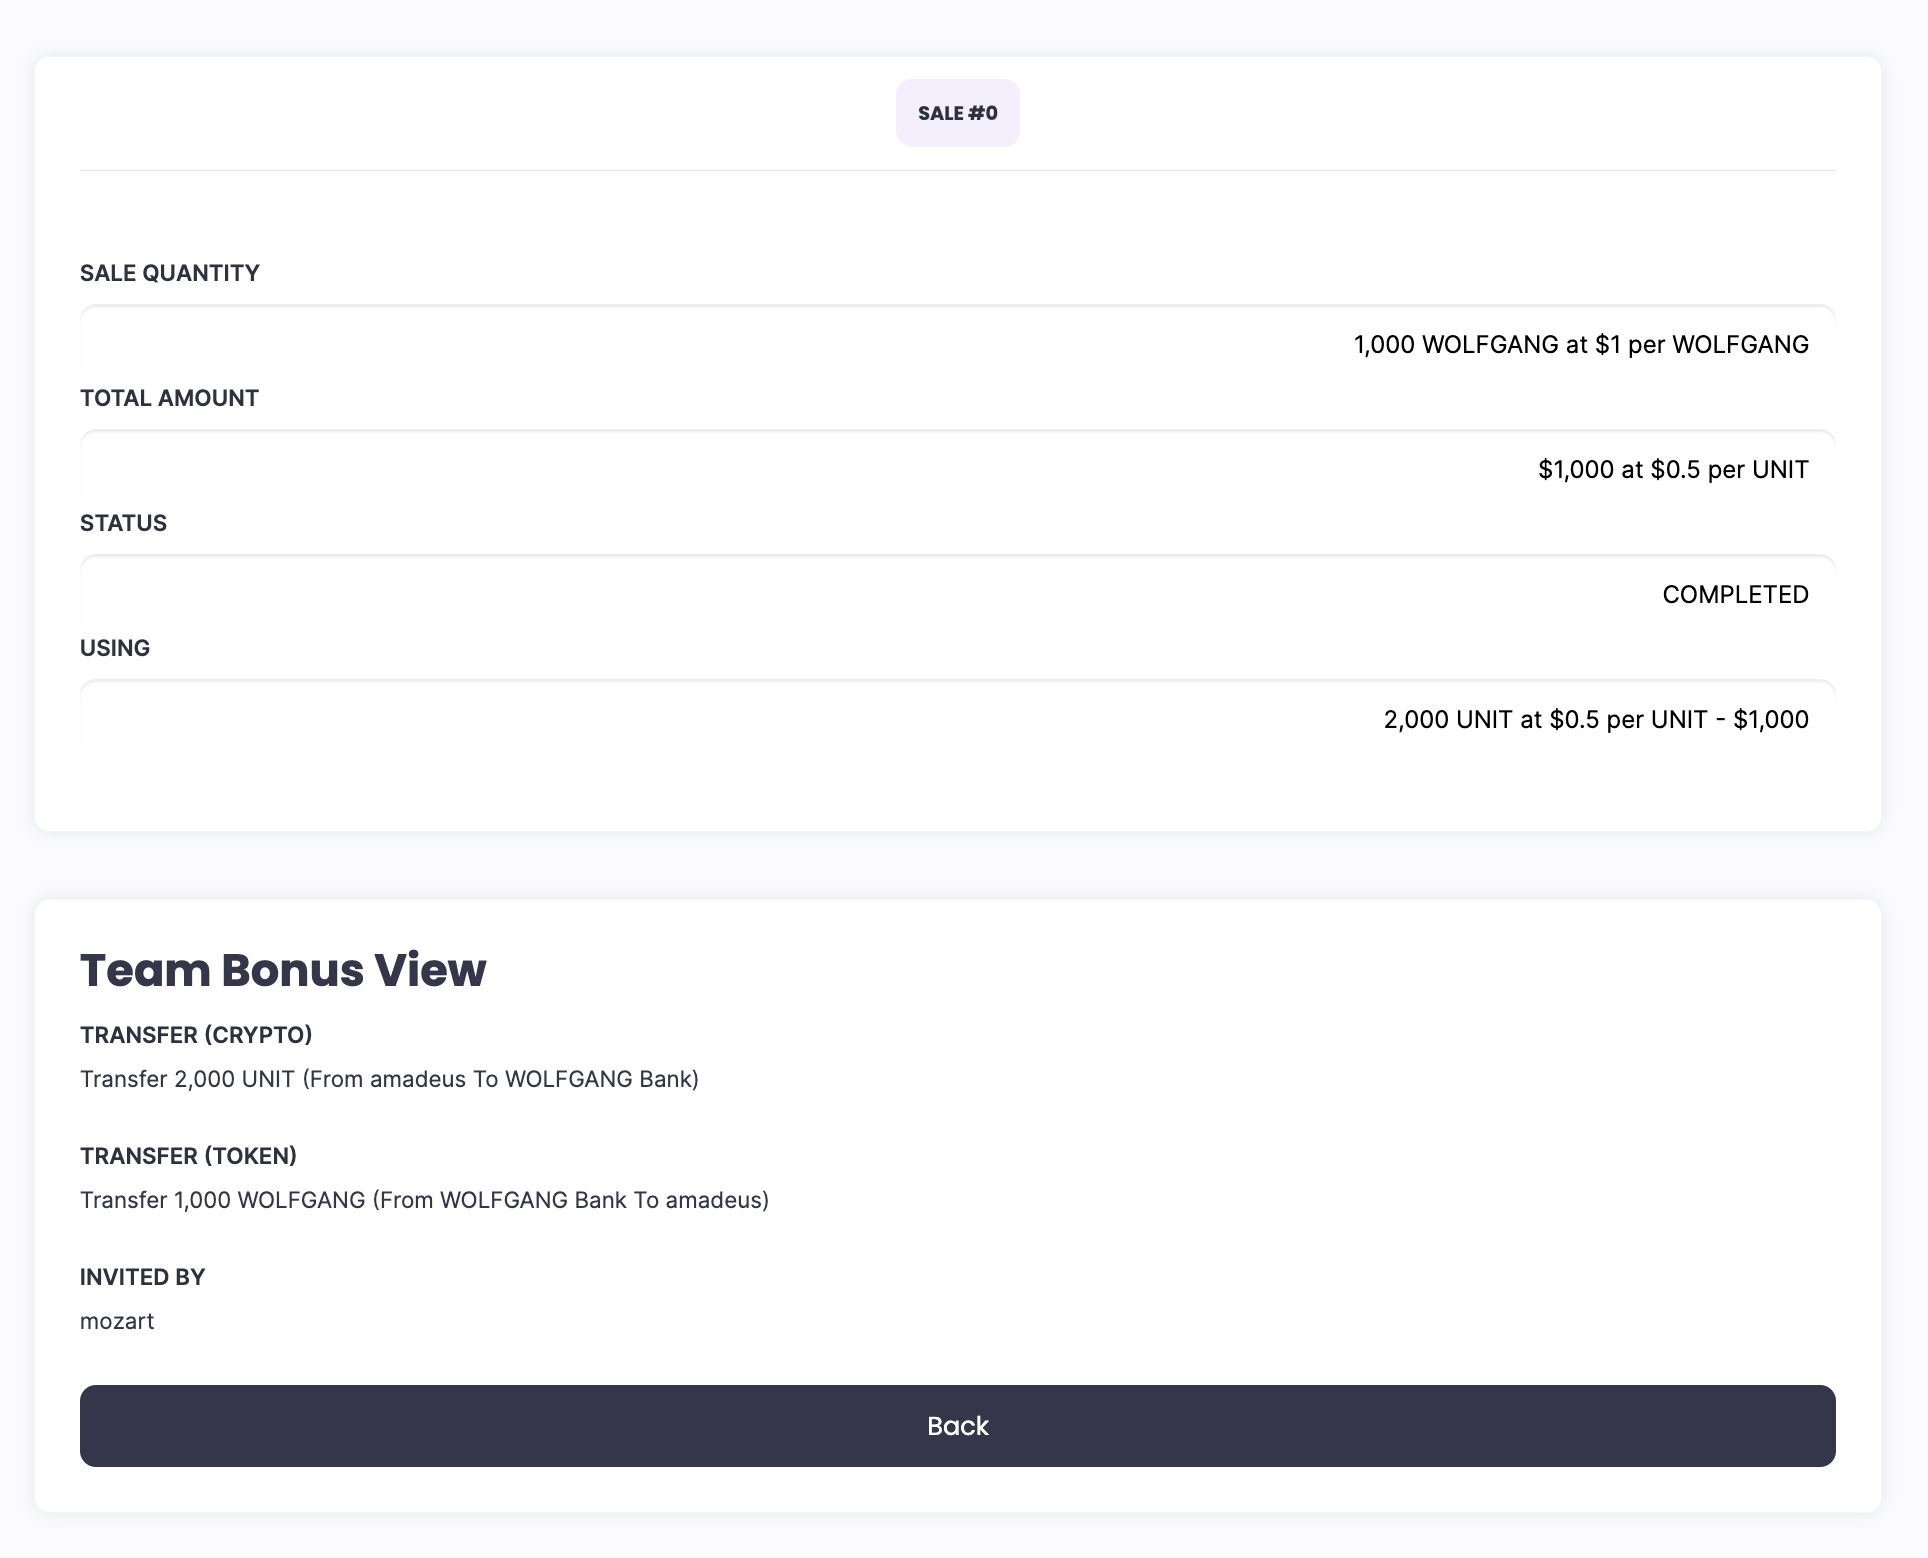The width and height of the screenshot is (1928, 1558).
Task: Click the Sale Quantity value field
Action: coord(957,344)
